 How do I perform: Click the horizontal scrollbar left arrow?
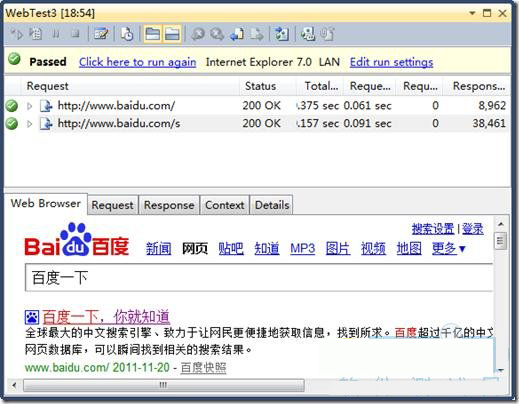click(x=14, y=386)
